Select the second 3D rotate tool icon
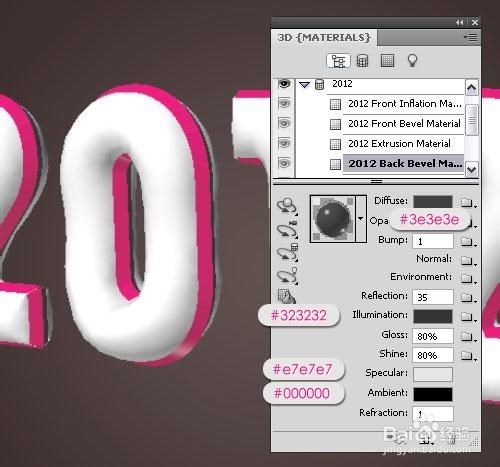Screen dimensions: 500x467 coord(287,229)
